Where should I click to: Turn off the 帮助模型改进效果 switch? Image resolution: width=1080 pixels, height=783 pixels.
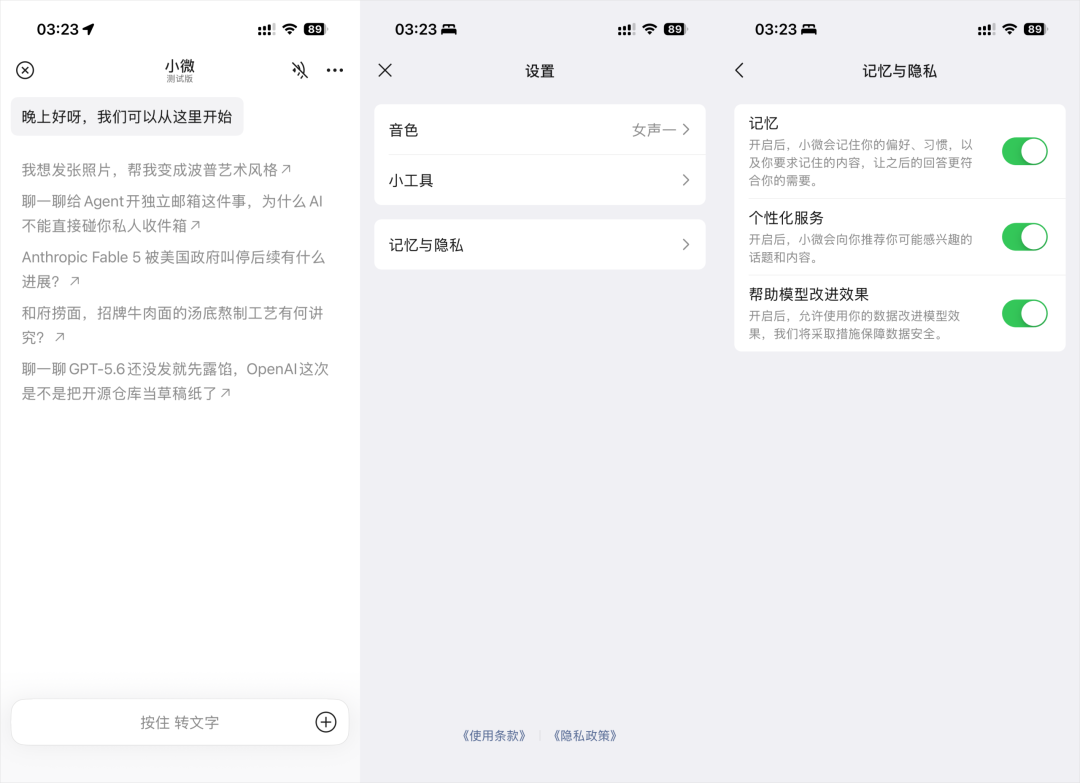pos(1024,313)
